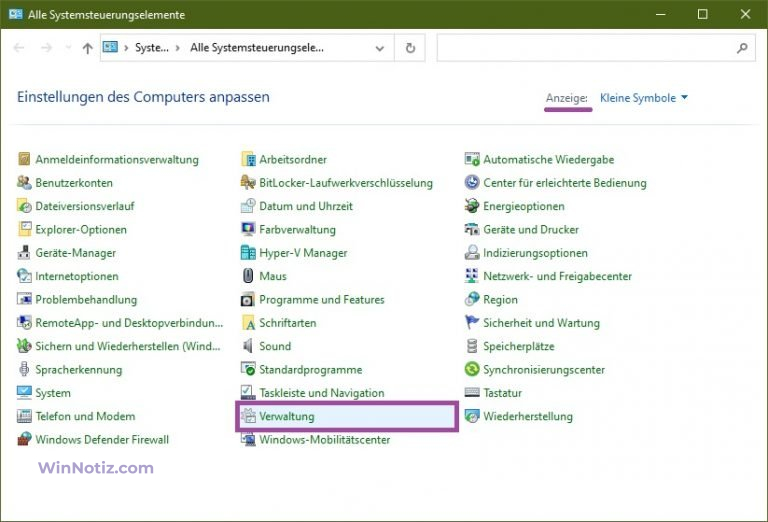Click the Datum und Uhrzeit icon
Screen dimensions: 768x522
[249, 206]
